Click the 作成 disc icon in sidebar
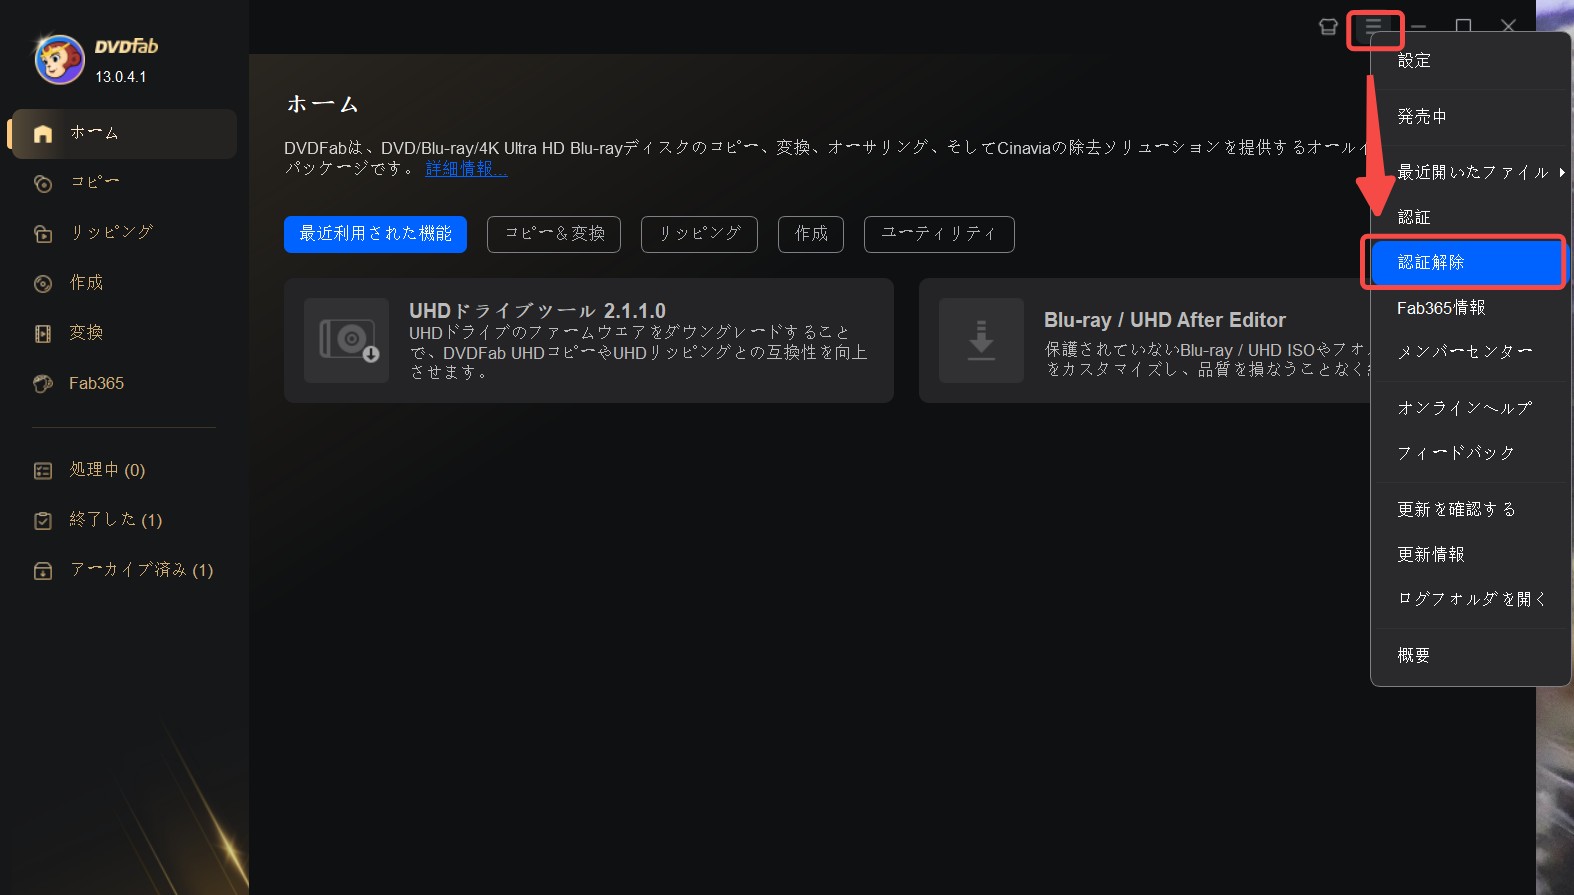 pos(43,284)
